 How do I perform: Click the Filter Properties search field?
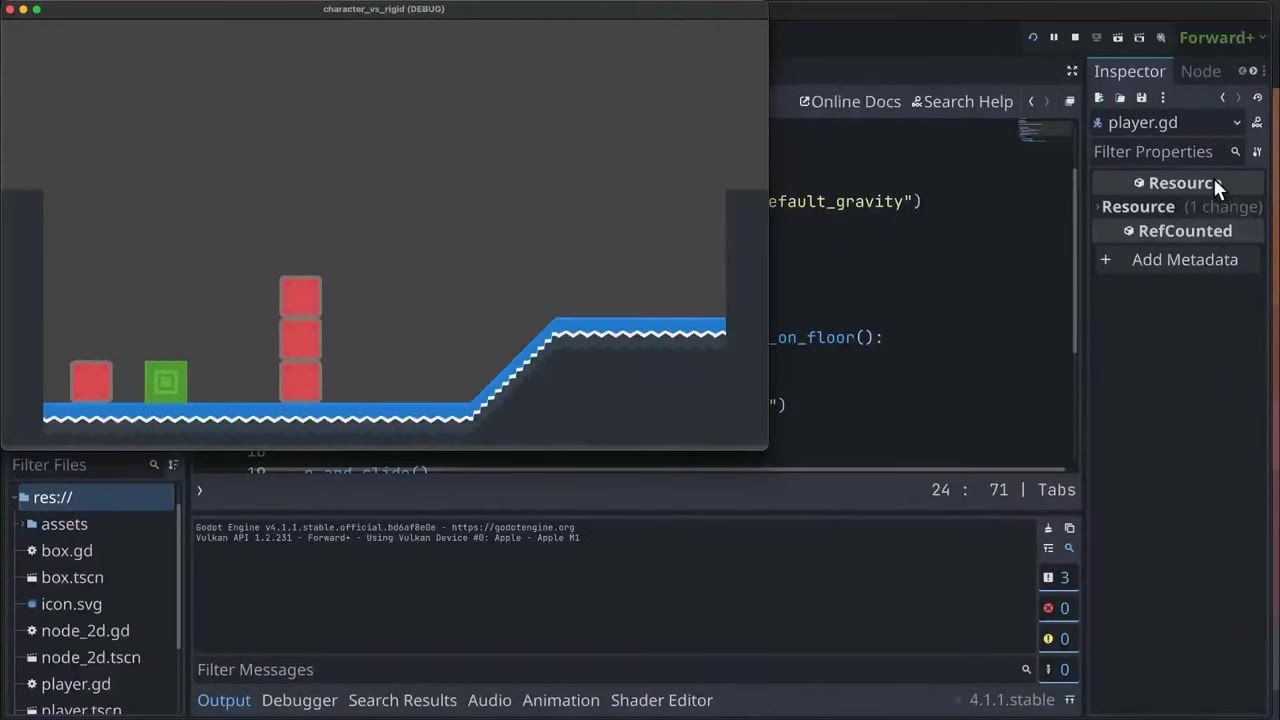(1166, 152)
